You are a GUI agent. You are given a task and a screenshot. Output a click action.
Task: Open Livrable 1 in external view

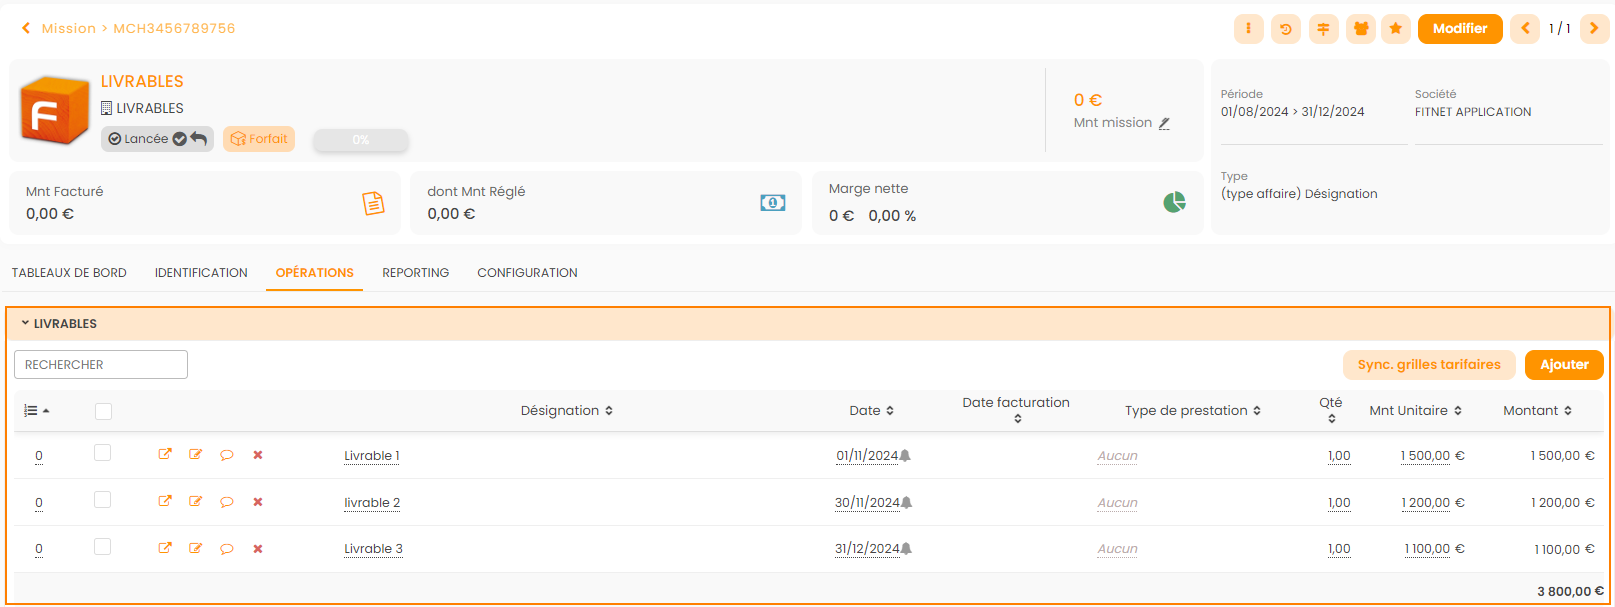(x=165, y=454)
